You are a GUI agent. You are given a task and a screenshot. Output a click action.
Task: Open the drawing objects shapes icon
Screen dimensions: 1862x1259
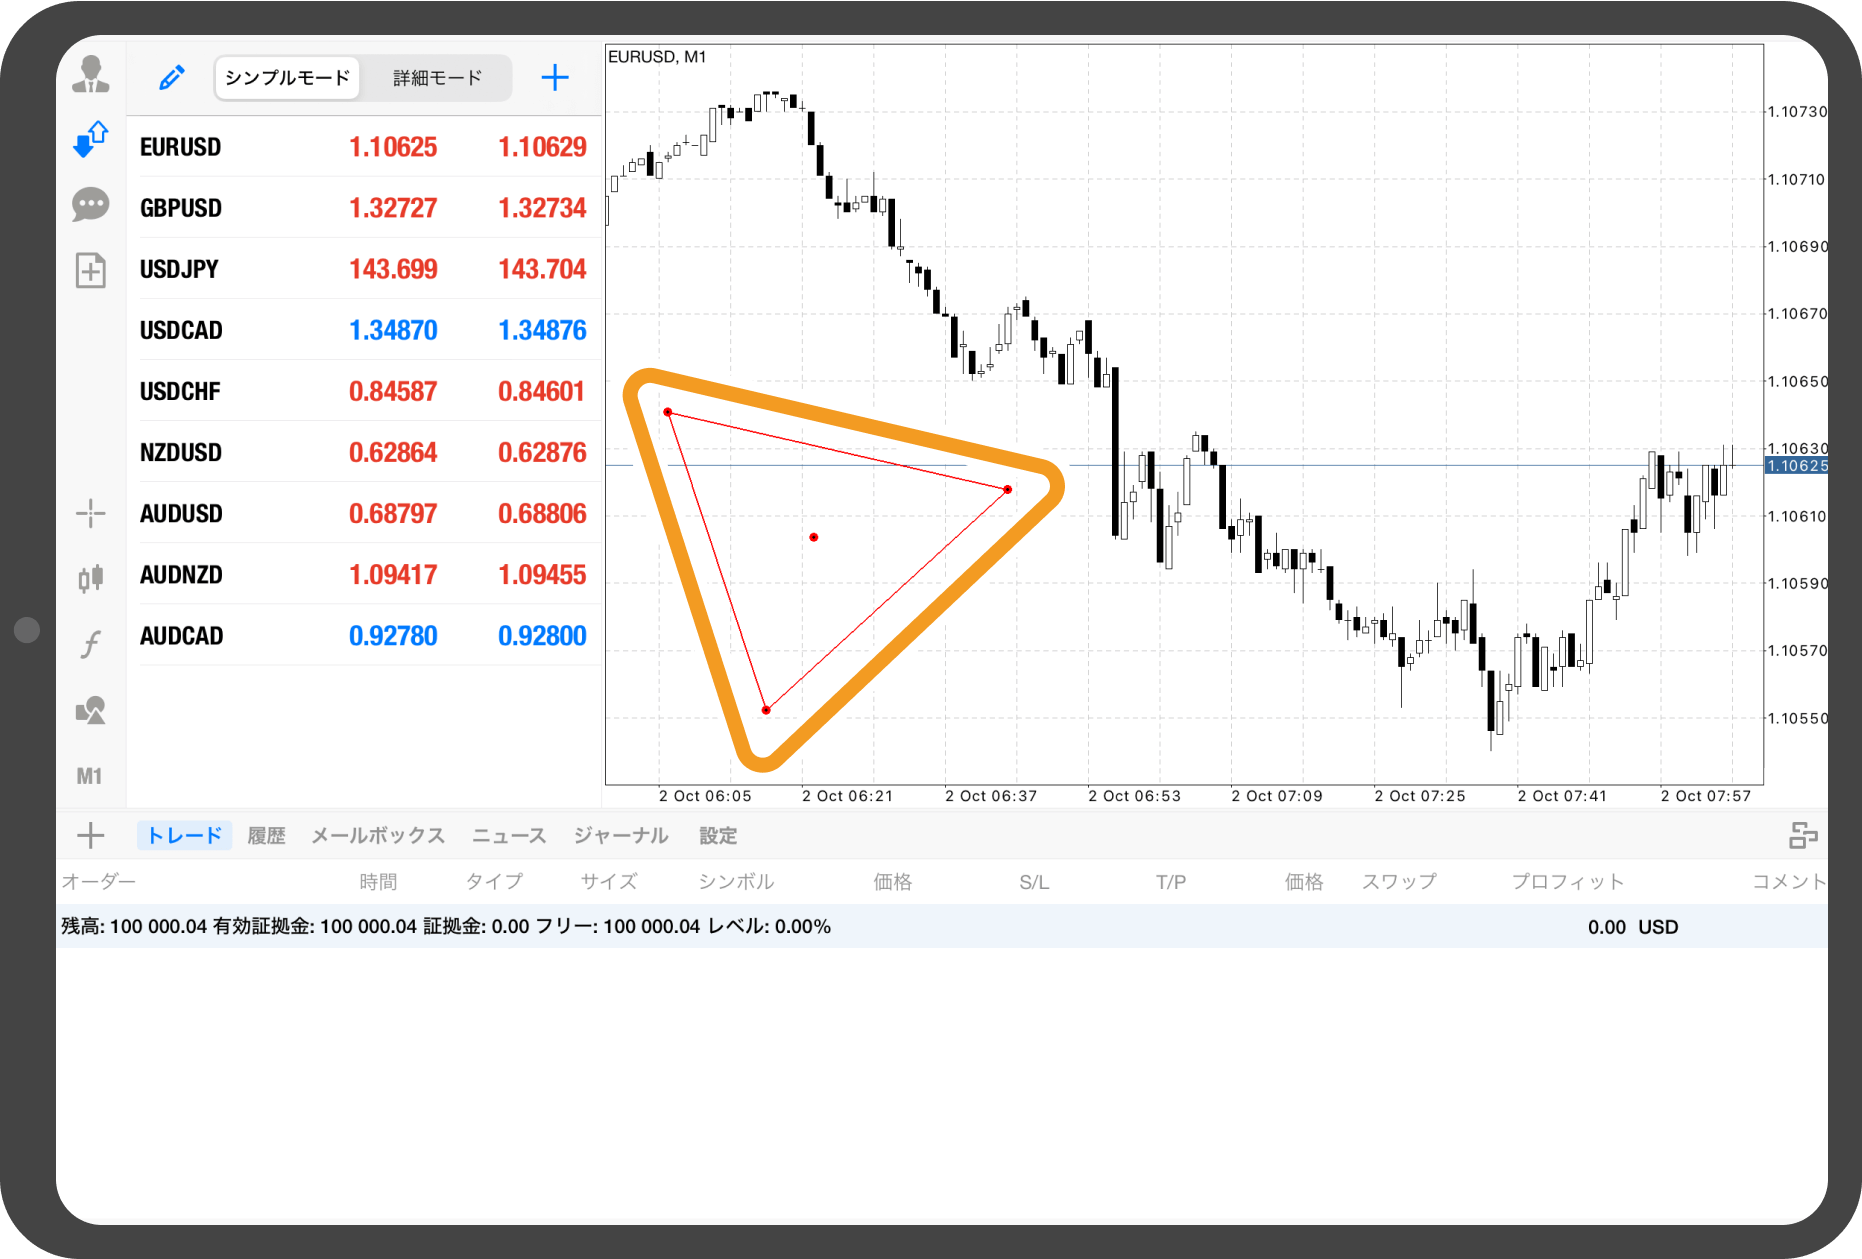pos(91,710)
